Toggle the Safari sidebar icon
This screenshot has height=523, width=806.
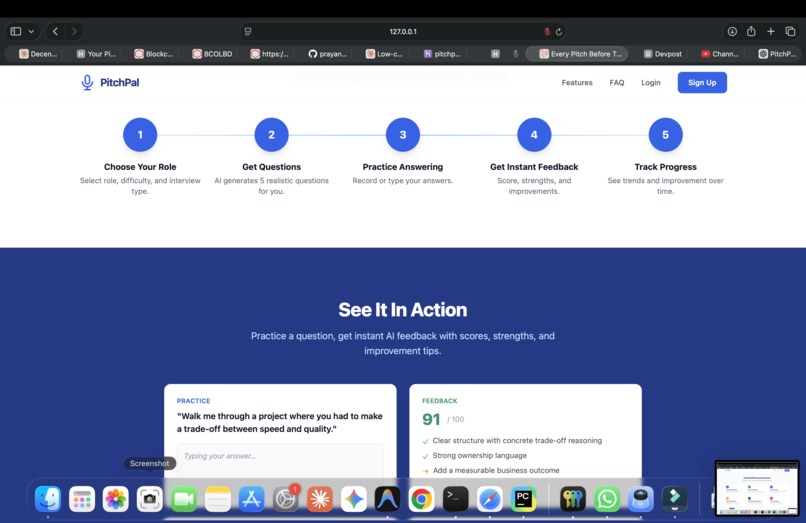(16, 31)
